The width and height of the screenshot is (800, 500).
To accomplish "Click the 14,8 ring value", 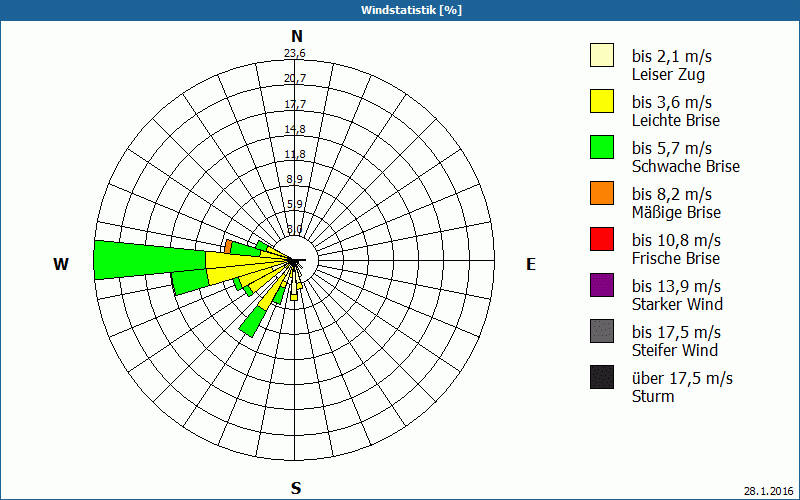I will pos(295,129).
